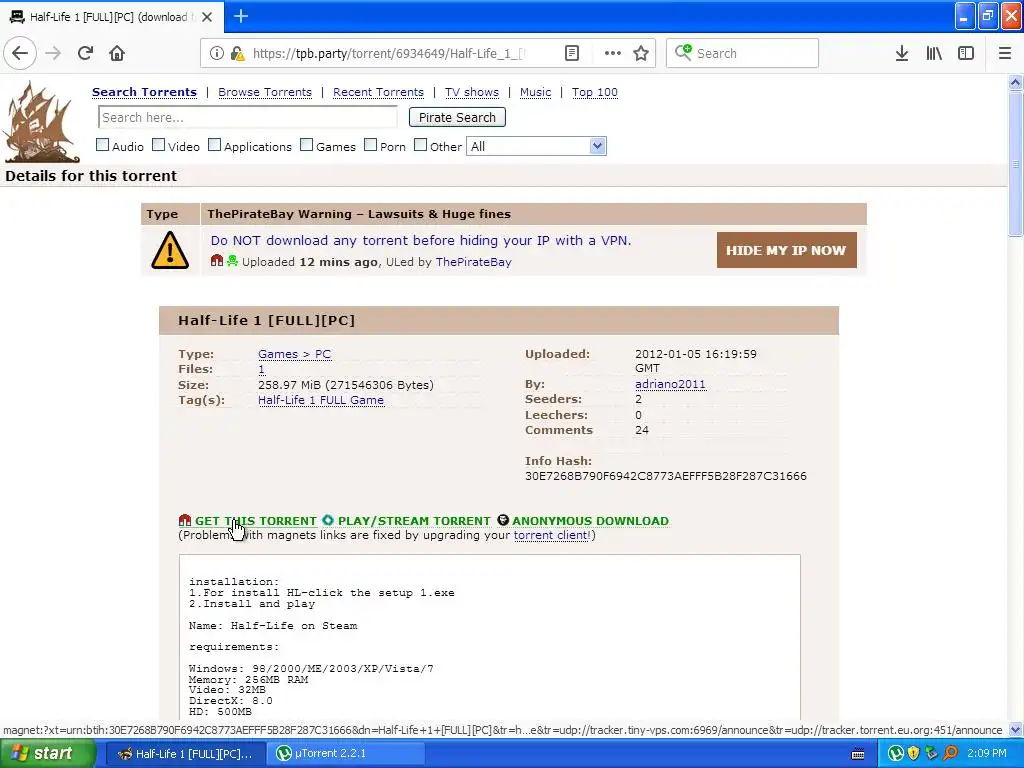The image size is (1024, 768).
Task: Bookmark this page with the star icon
Action: click(x=641, y=53)
